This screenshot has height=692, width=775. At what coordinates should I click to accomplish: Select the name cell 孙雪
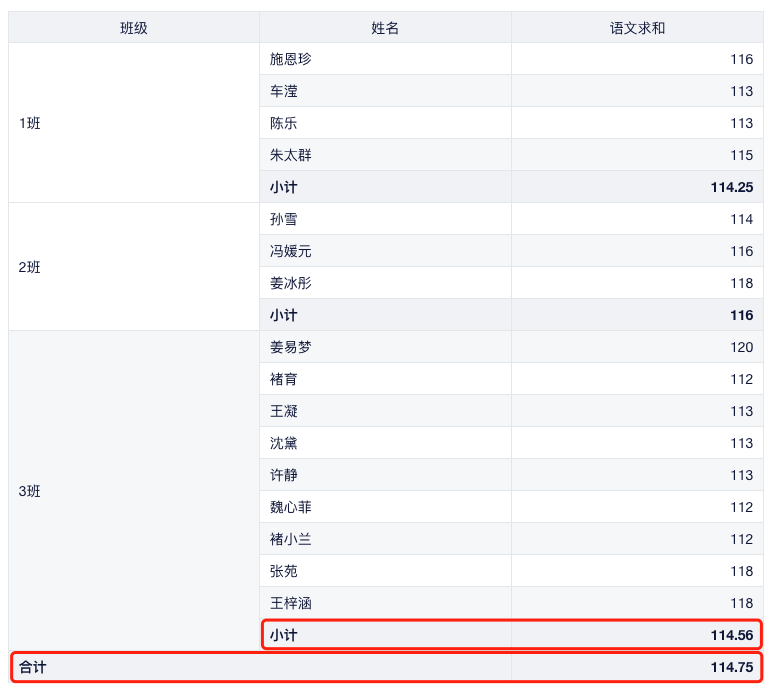284,219
